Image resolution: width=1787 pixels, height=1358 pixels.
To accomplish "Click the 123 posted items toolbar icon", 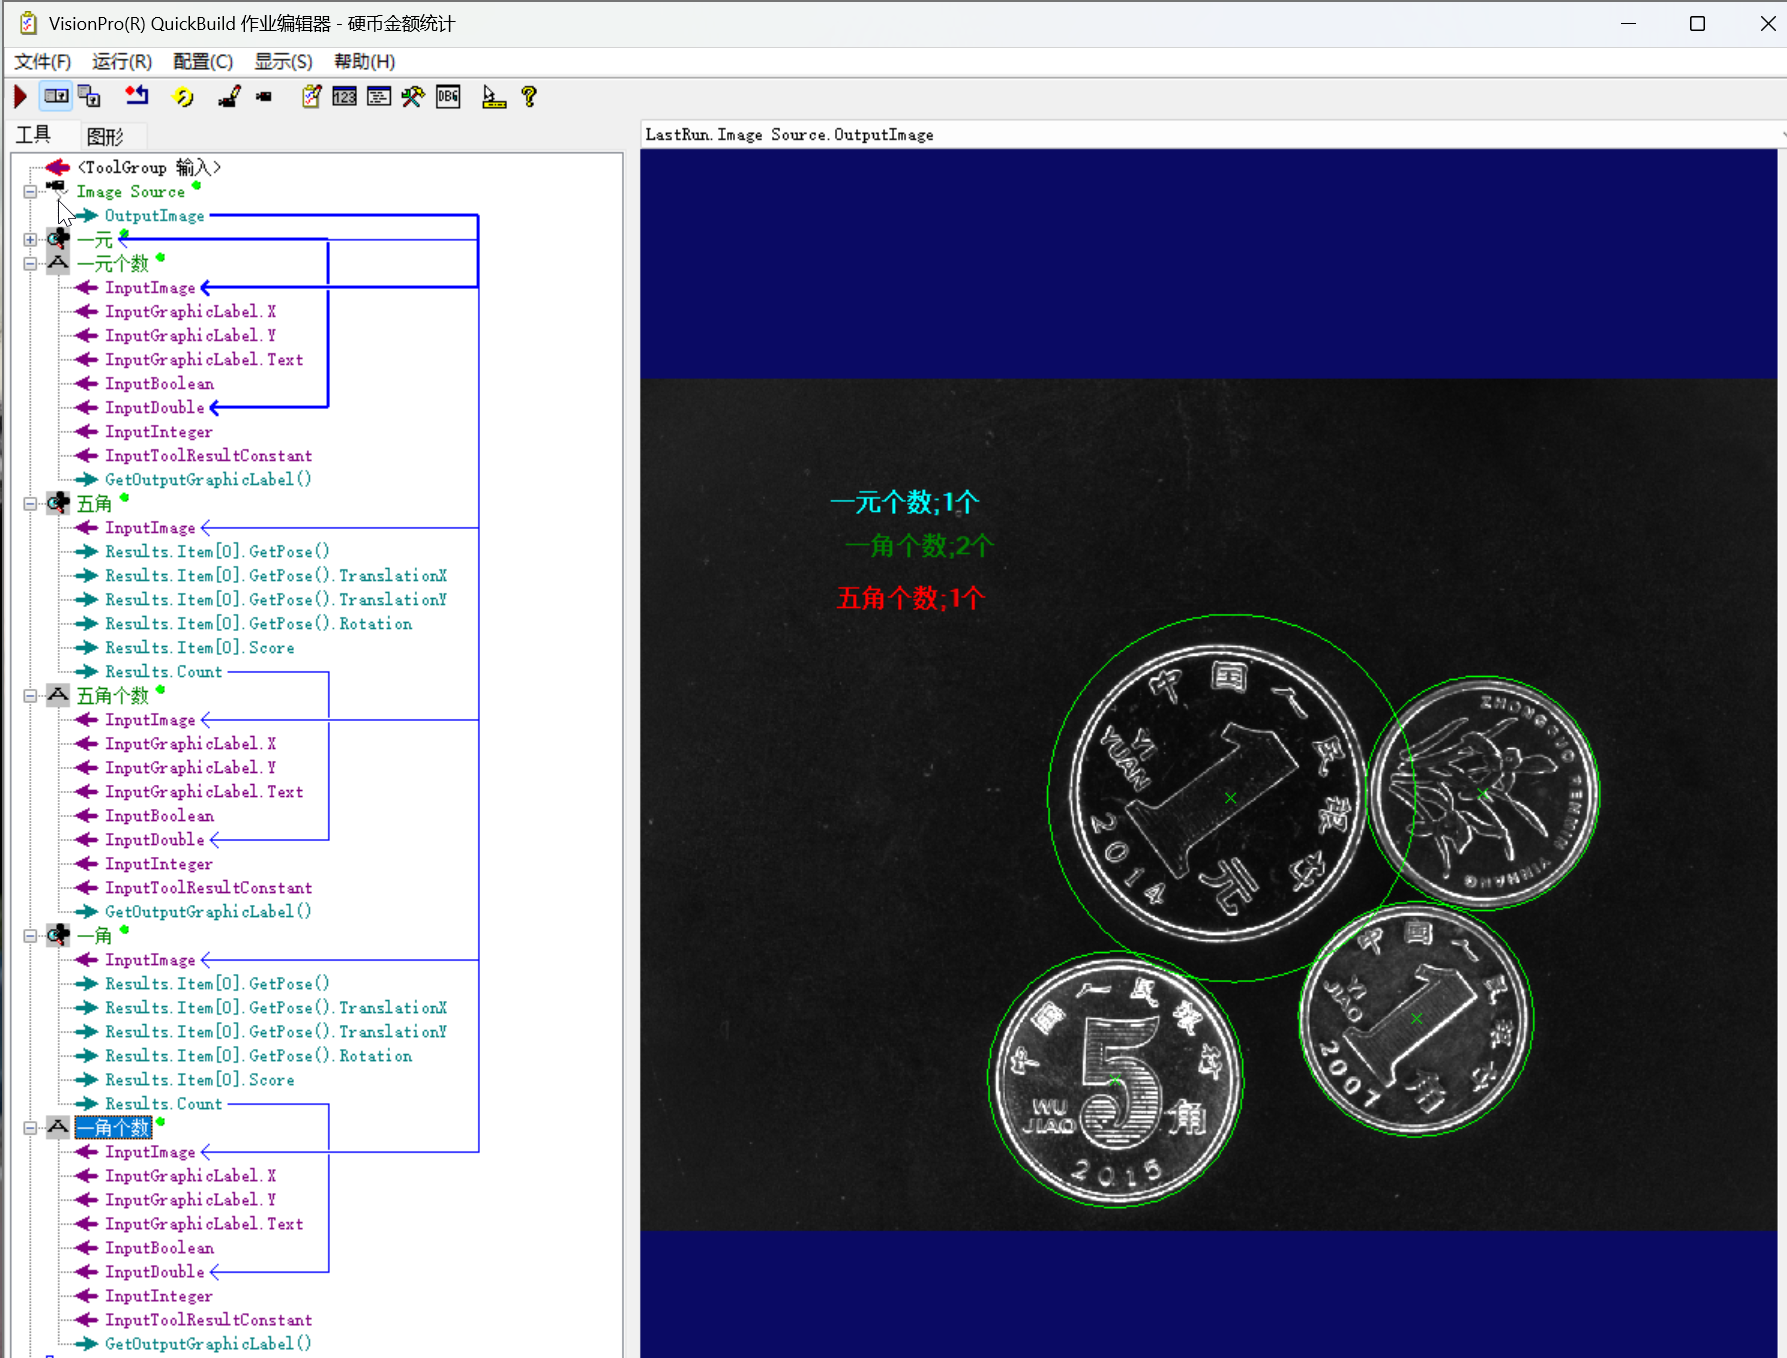I will [x=344, y=97].
